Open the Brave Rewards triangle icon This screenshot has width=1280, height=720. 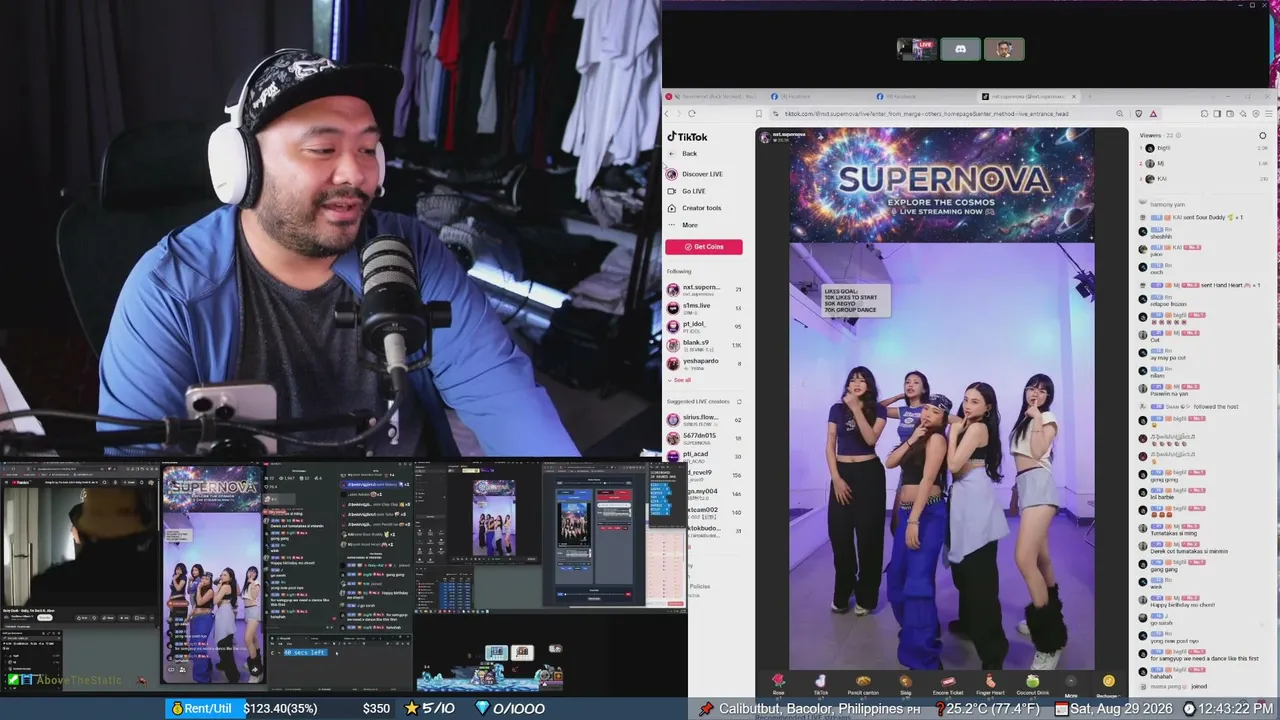click(x=1153, y=114)
